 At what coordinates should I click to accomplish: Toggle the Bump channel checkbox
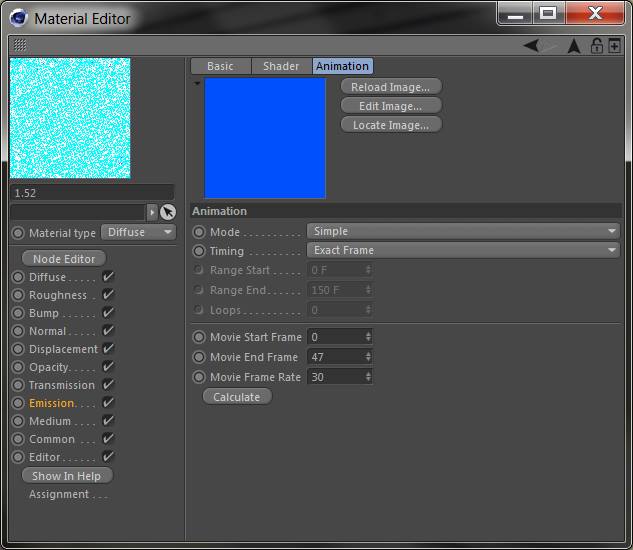pos(108,313)
